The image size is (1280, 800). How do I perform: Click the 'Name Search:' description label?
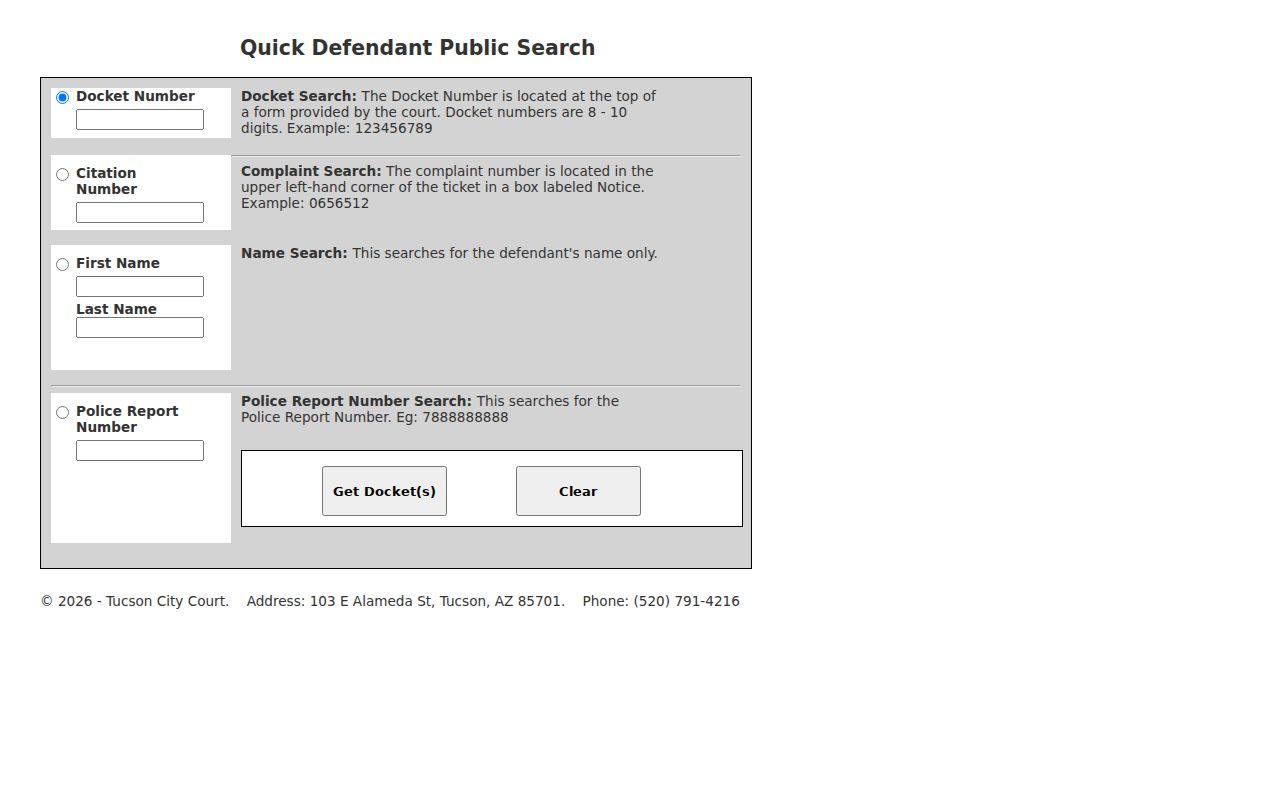pos(294,253)
